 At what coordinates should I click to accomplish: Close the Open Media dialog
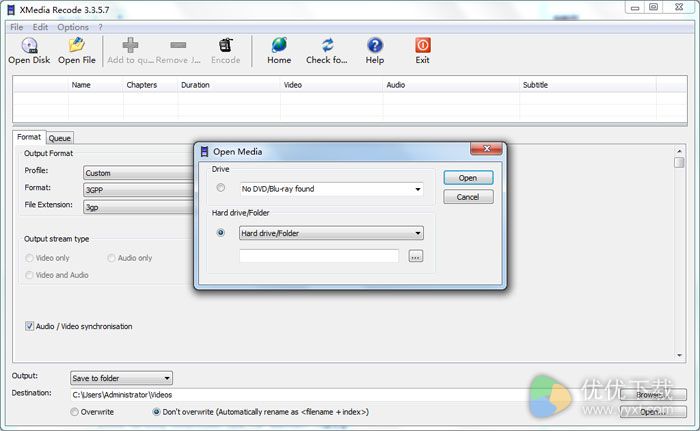pyautogui.click(x=487, y=148)
